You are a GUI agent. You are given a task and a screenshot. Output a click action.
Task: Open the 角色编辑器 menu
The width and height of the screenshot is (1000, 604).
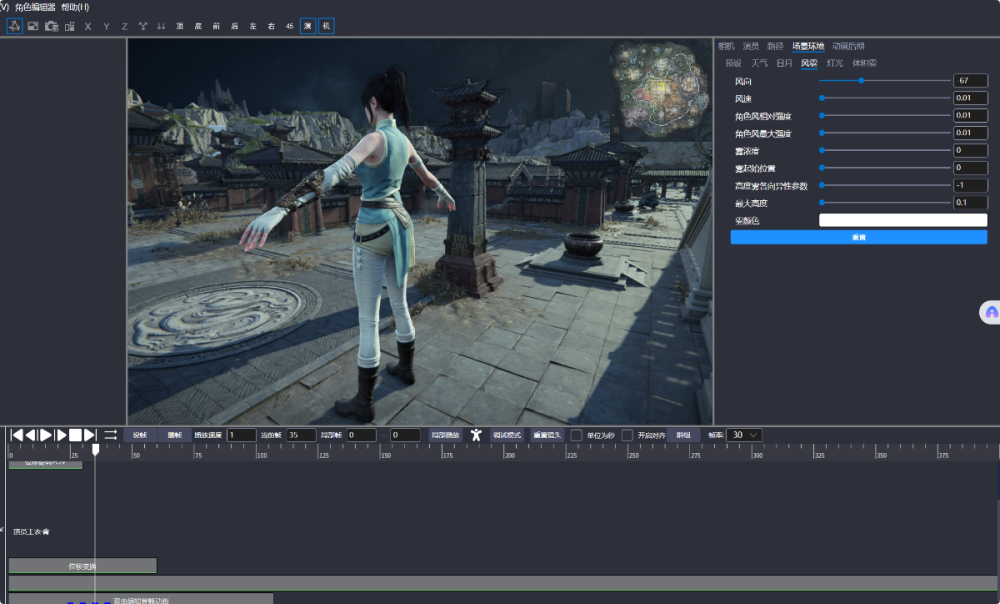tap(35, 7)
